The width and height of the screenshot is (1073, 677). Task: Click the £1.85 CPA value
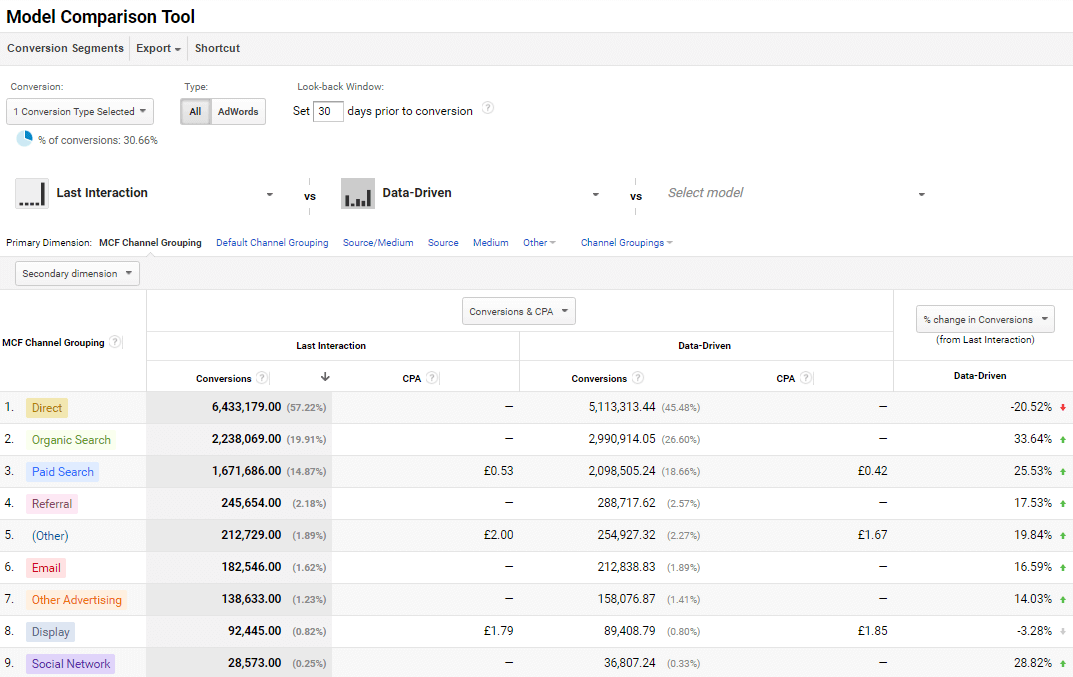pyautogui.click(x=872, y=630)
